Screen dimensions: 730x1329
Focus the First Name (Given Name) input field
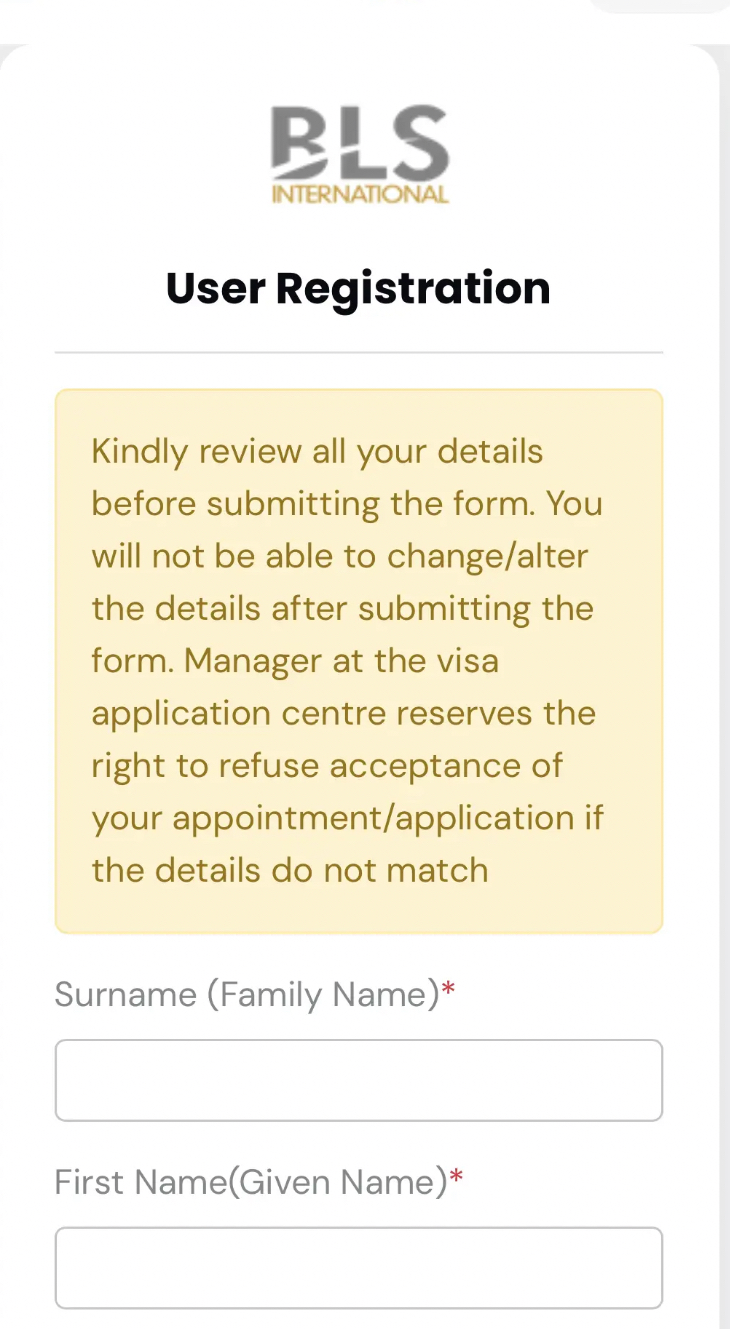click(x=359, y=1268)
